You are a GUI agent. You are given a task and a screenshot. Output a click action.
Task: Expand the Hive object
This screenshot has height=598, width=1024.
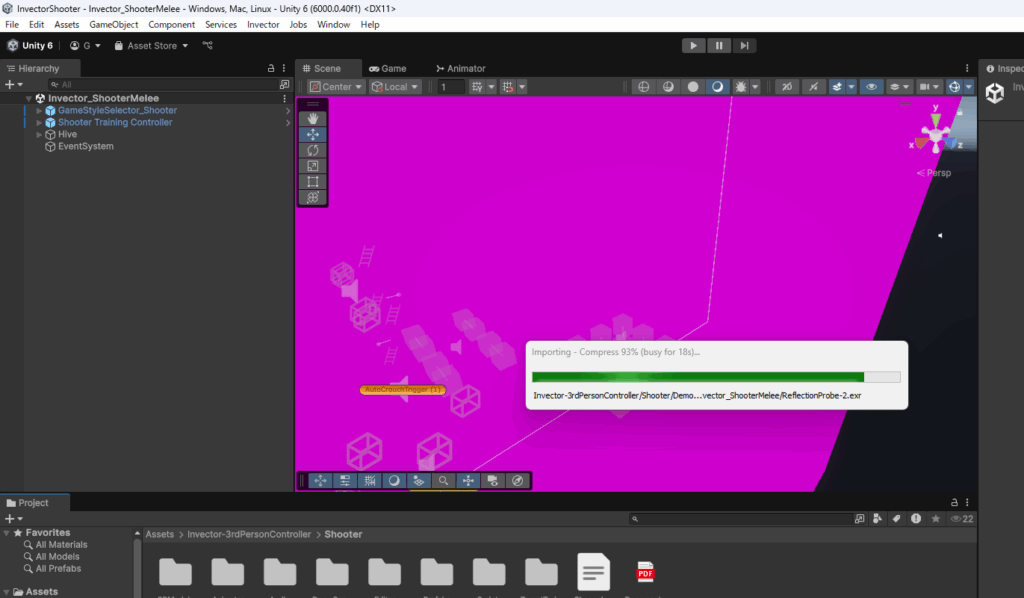tap(39, 134)
